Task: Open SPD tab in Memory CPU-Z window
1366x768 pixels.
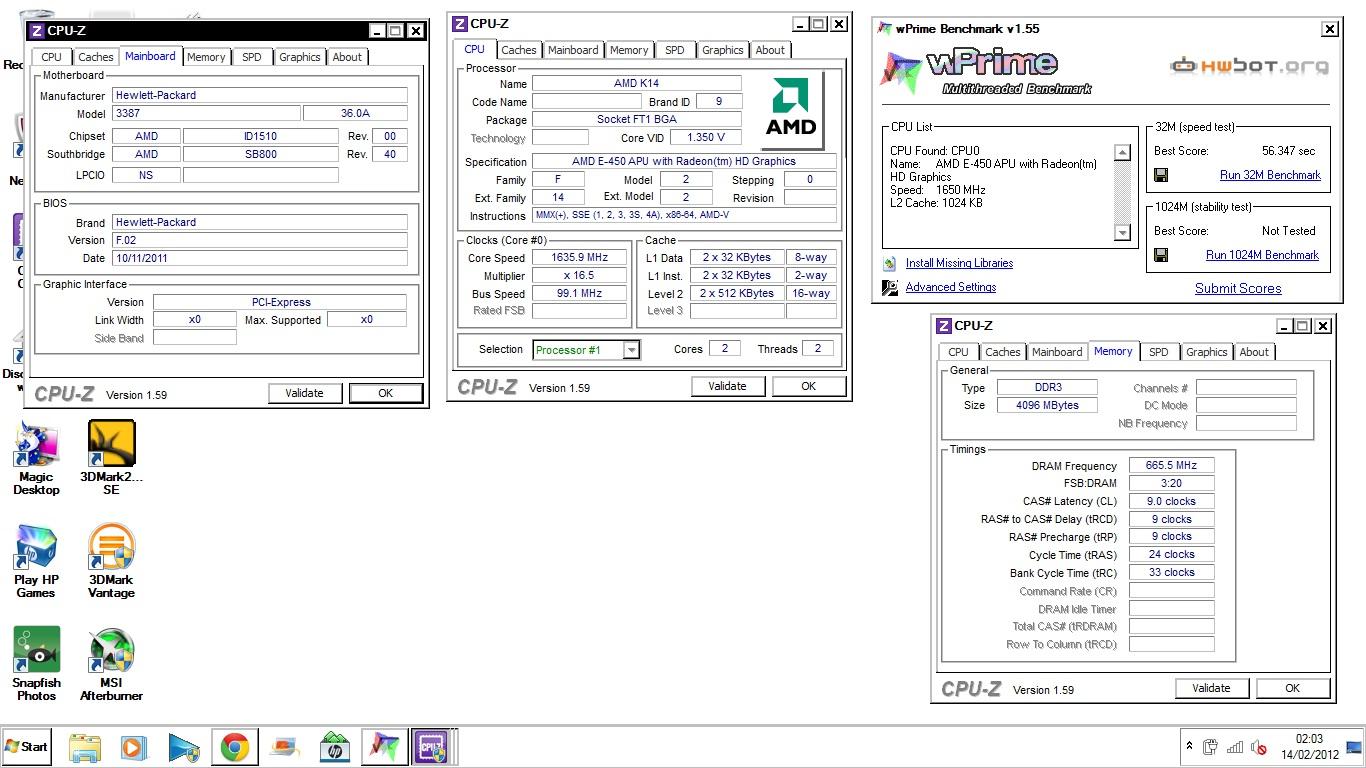Action: pos(1158,352)
